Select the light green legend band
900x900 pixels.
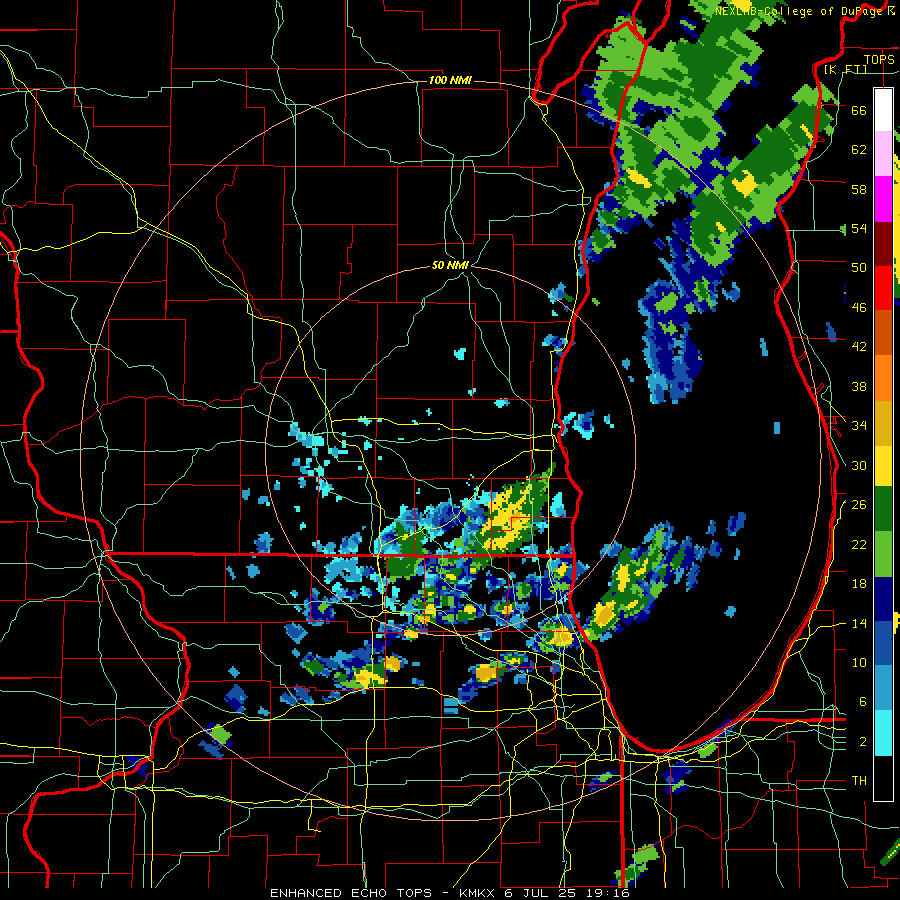click(x=883, y=554)
